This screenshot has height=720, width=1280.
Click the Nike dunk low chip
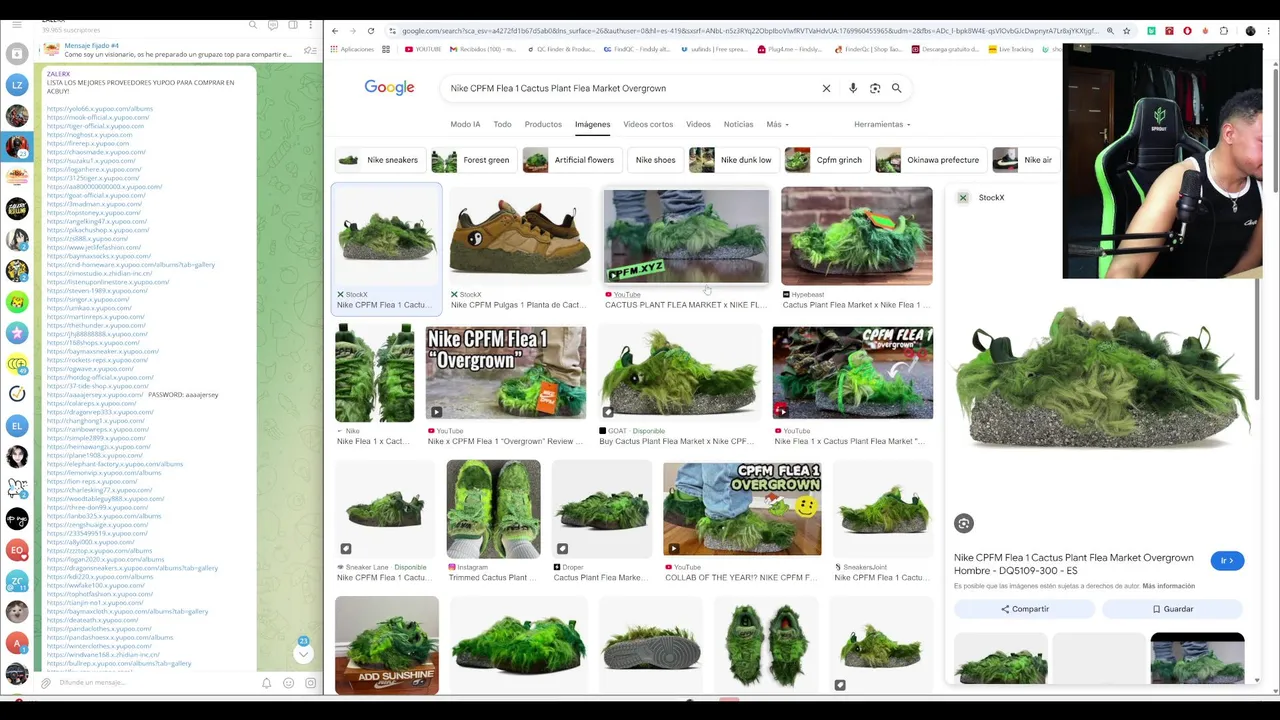point(733,160)
